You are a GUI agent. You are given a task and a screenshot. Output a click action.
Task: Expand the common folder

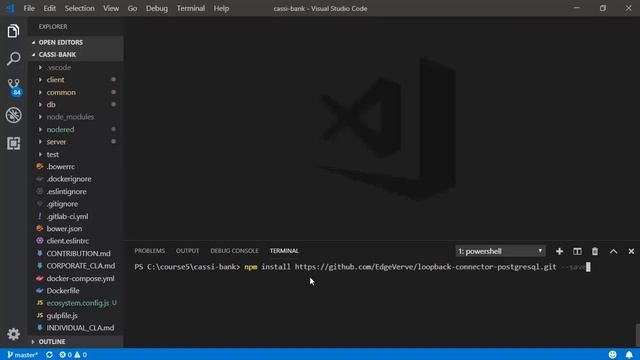point(76,92)
